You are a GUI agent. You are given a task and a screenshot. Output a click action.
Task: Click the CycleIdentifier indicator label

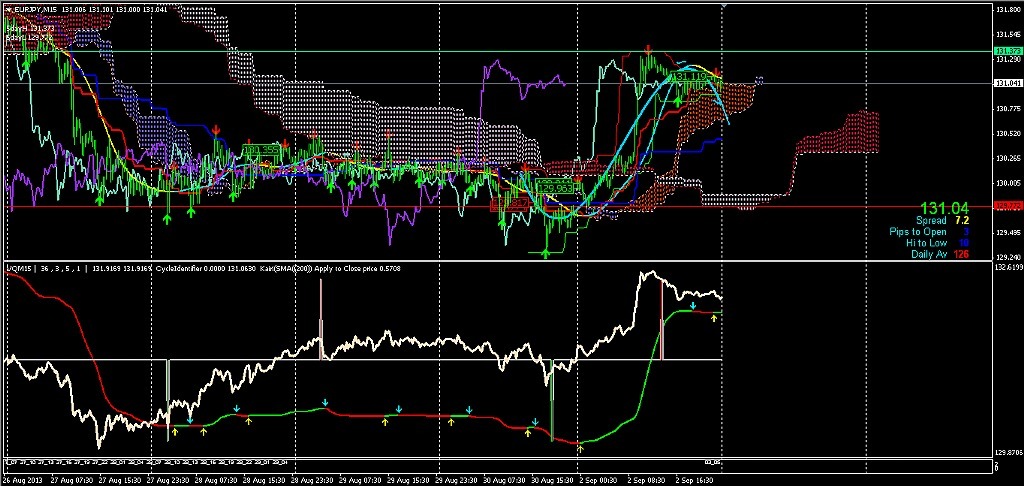[x=181, y=268]
